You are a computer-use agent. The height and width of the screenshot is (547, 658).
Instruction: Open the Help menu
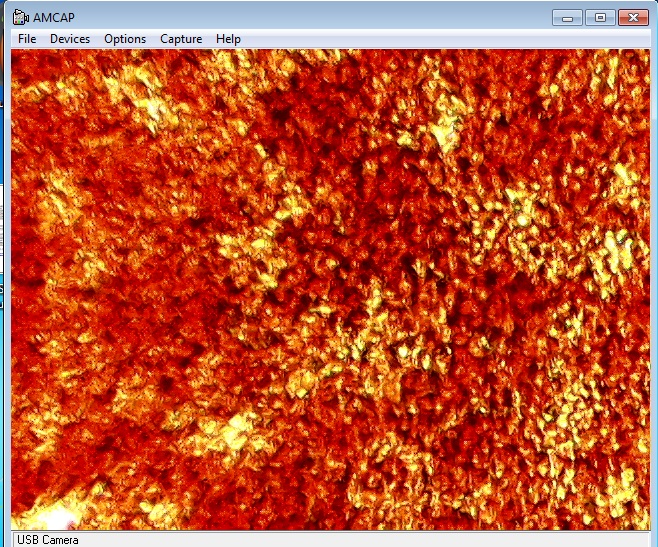click(x=228, y=39)
